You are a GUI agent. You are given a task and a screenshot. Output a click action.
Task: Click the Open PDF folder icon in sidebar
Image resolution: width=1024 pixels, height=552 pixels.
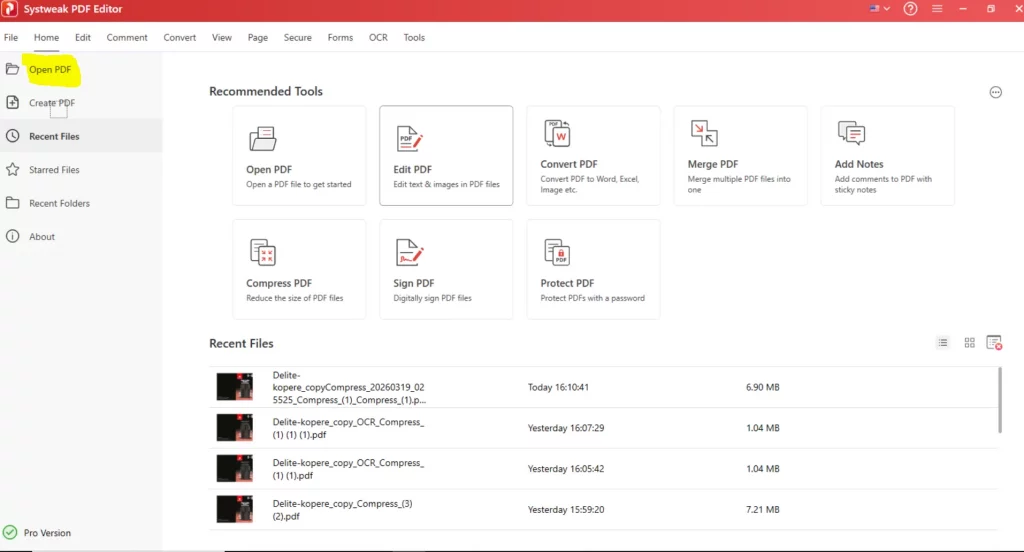[x=12, y=69]
